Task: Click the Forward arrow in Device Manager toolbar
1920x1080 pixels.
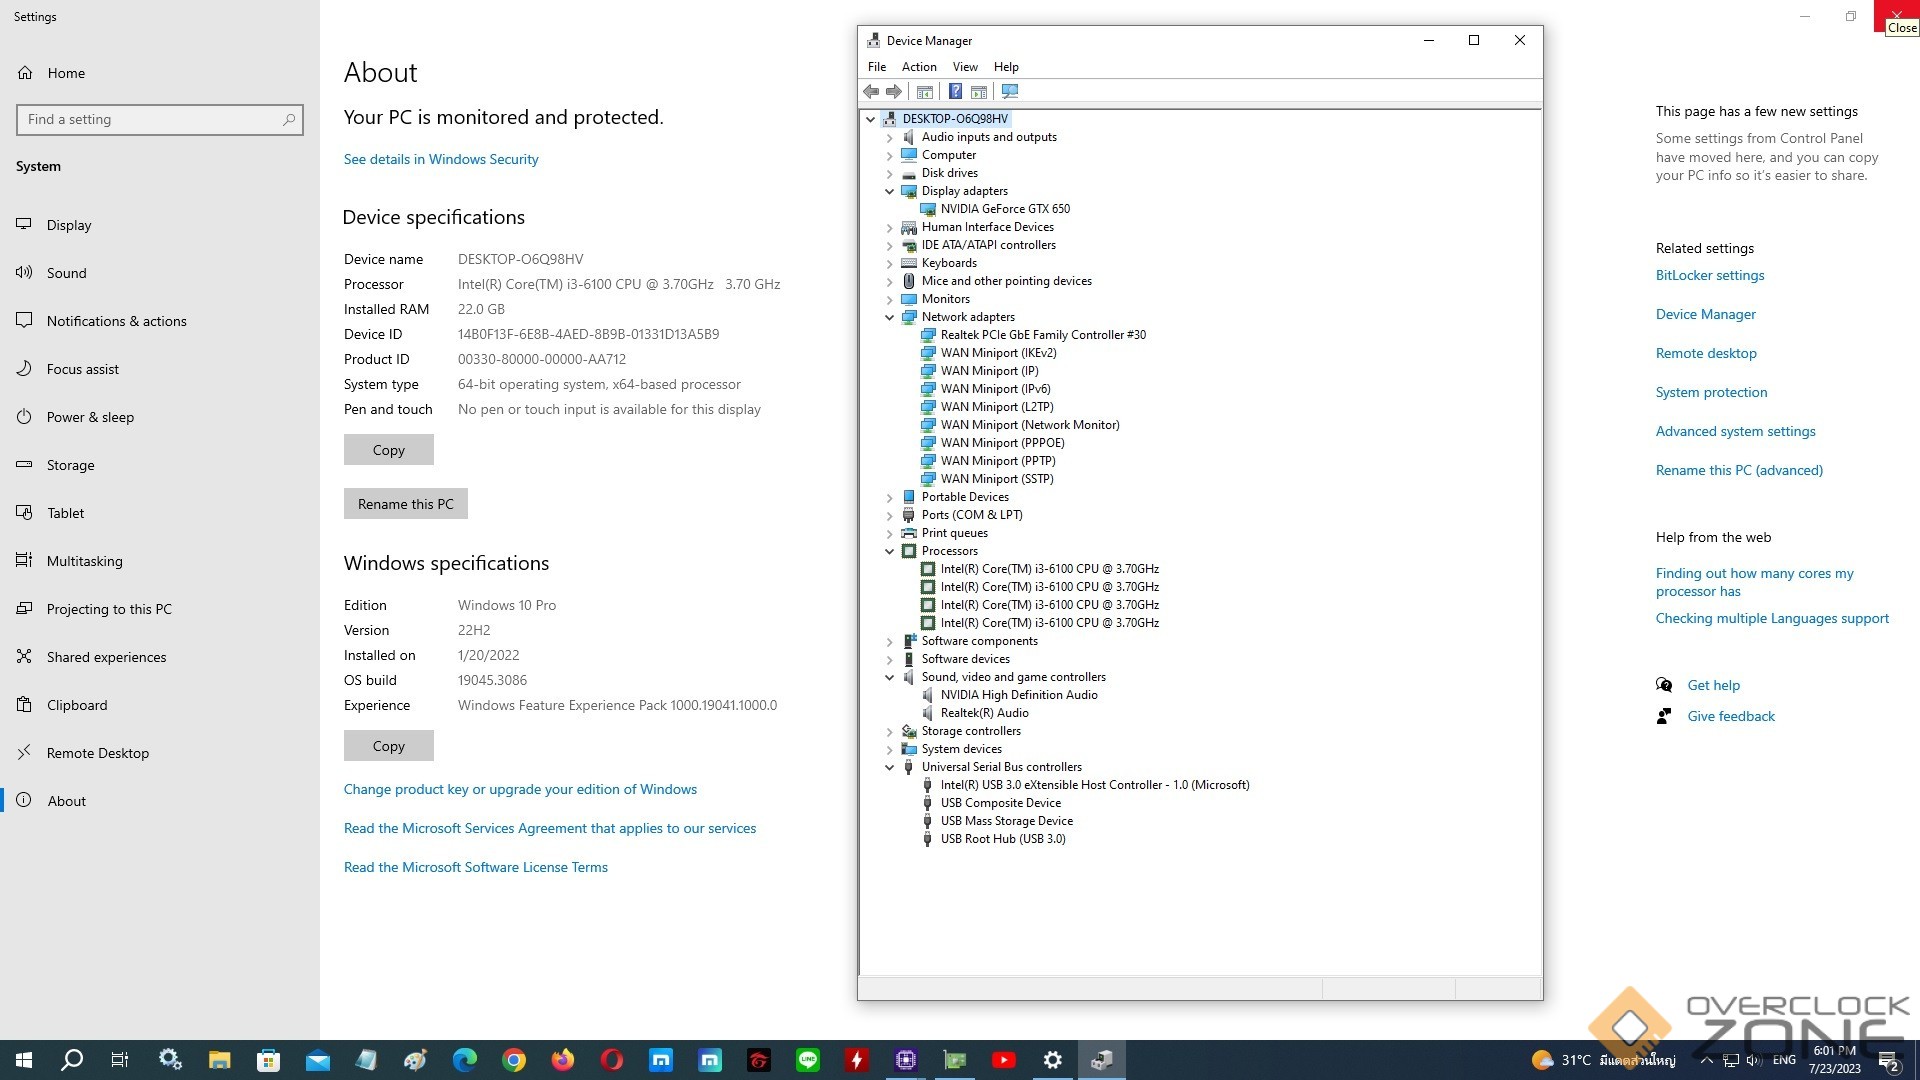Action: pos(894,92)
